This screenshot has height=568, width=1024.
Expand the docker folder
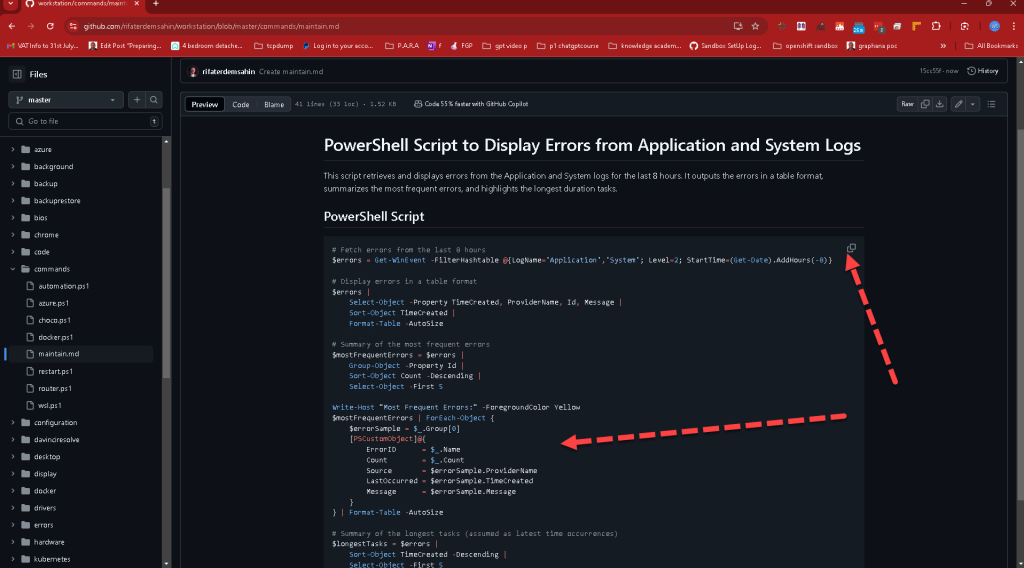pyautogui.click(x=13, y=490)
